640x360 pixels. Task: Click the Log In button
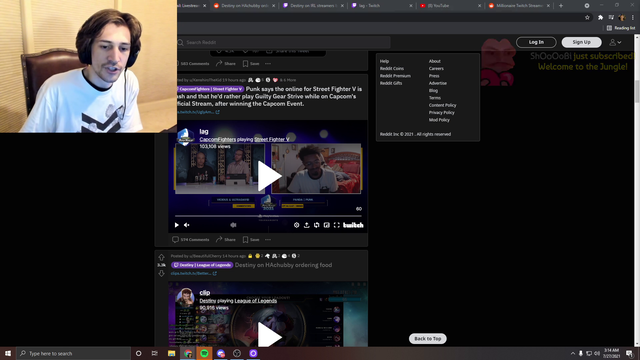[536, 42]
